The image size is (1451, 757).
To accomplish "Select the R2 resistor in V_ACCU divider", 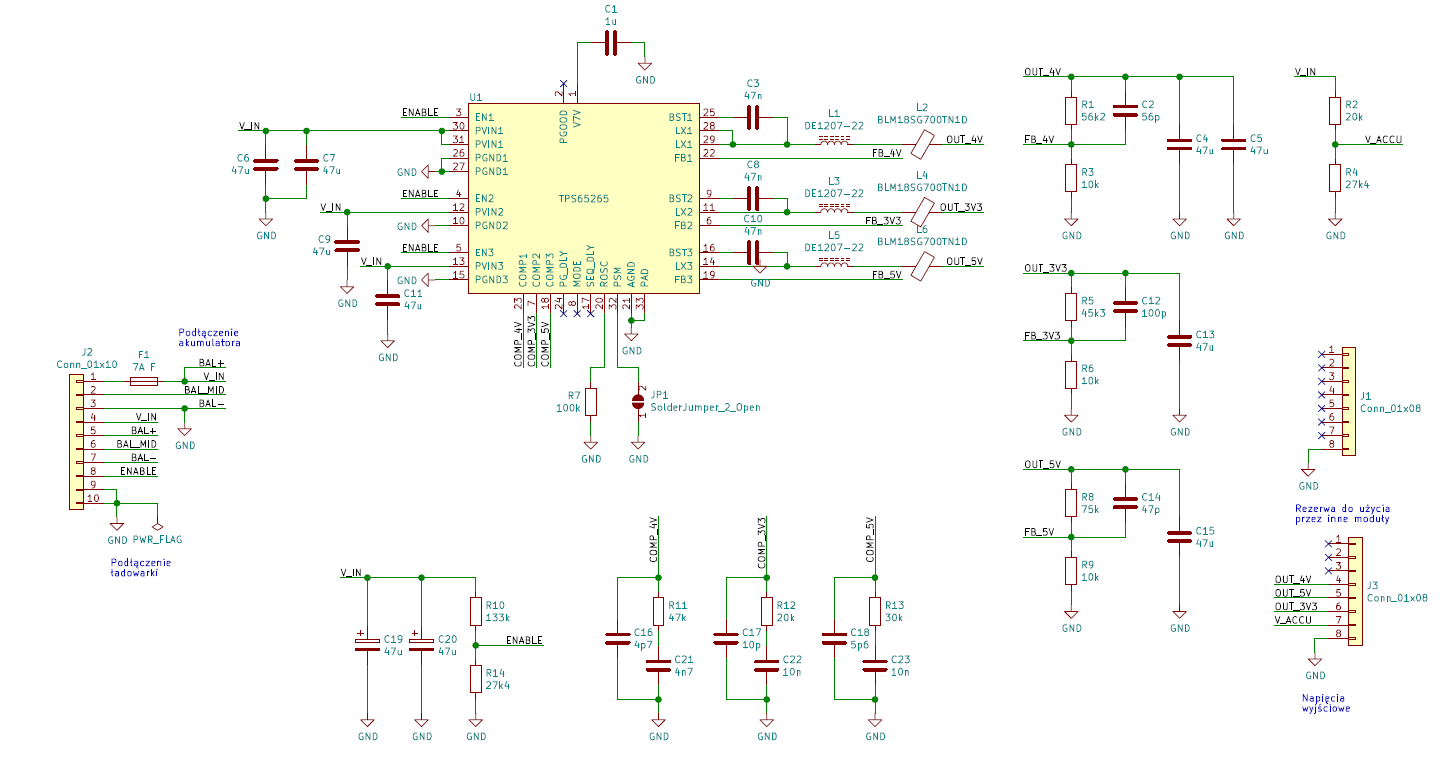I will (x=1335, y=110).
